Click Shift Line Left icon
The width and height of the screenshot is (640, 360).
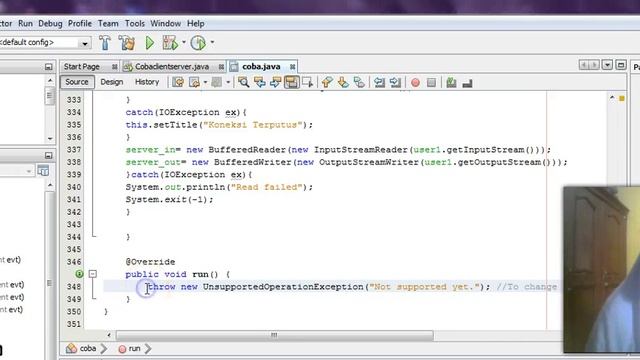tap(379, 82)
